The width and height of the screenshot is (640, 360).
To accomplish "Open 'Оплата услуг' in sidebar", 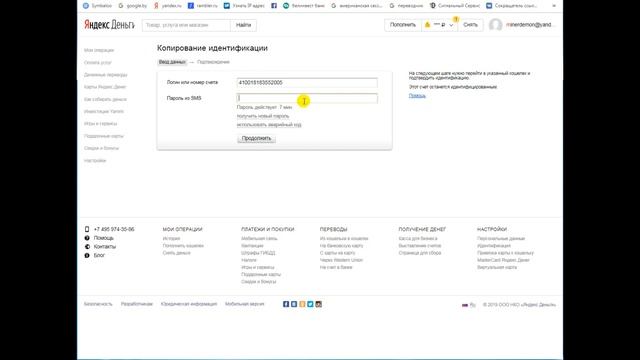I will pyautogui.click(x=98, y=62).
